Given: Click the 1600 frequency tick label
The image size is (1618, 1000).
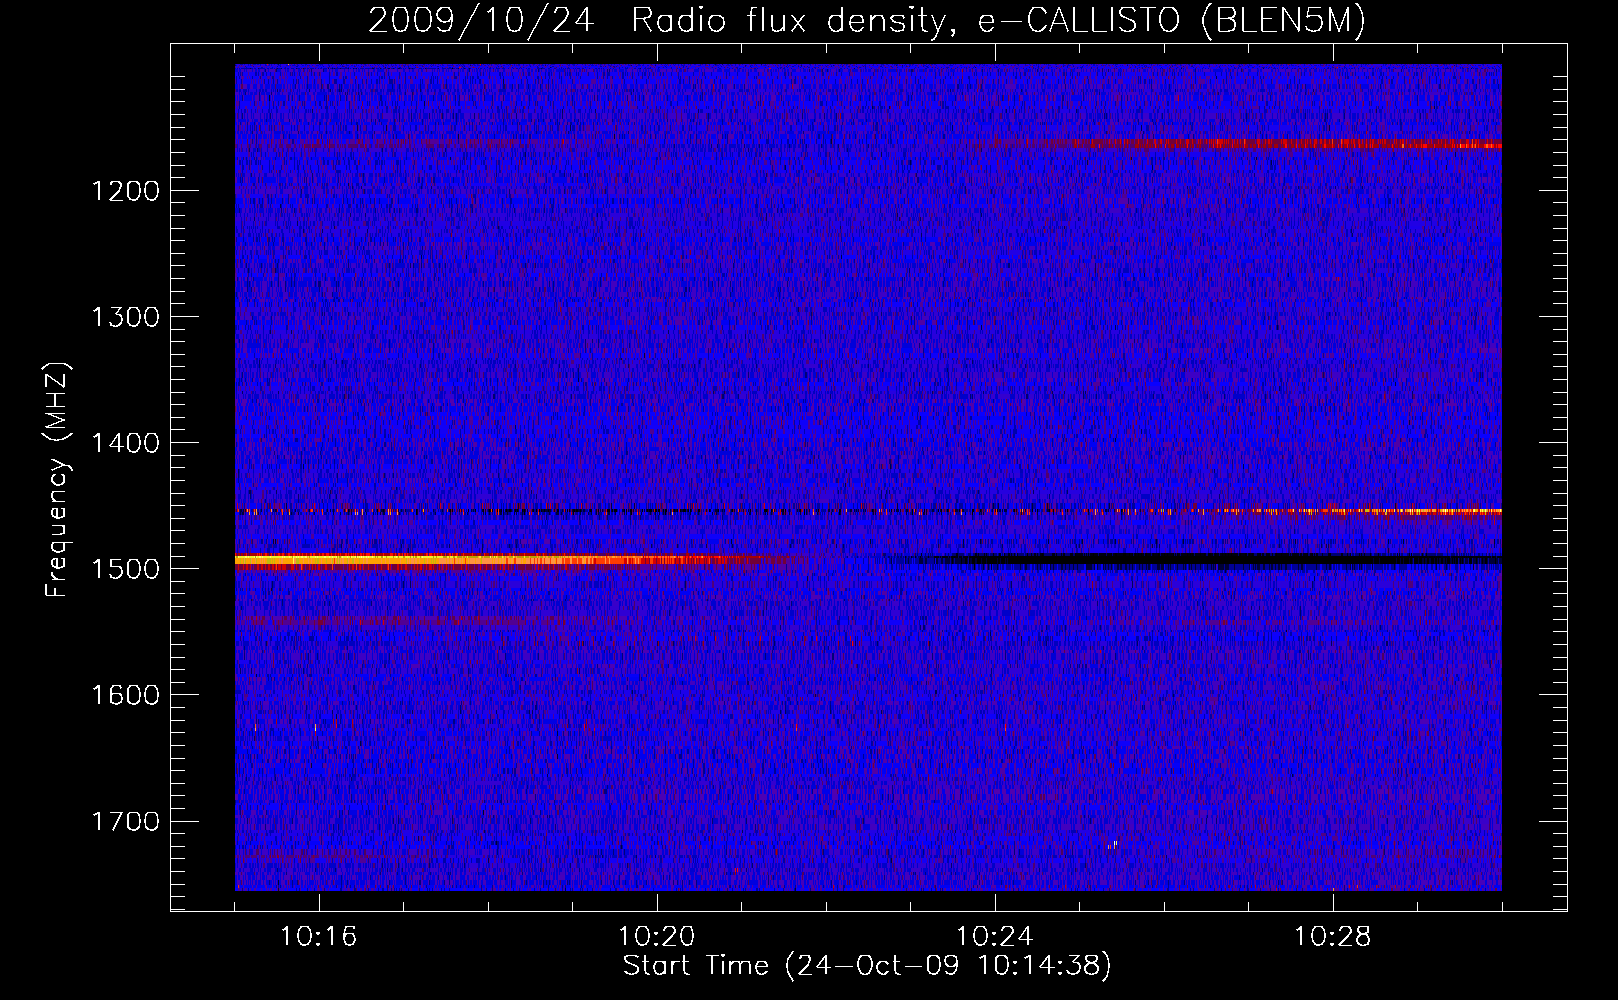Looking at the screenshot, I should point(125,695).
